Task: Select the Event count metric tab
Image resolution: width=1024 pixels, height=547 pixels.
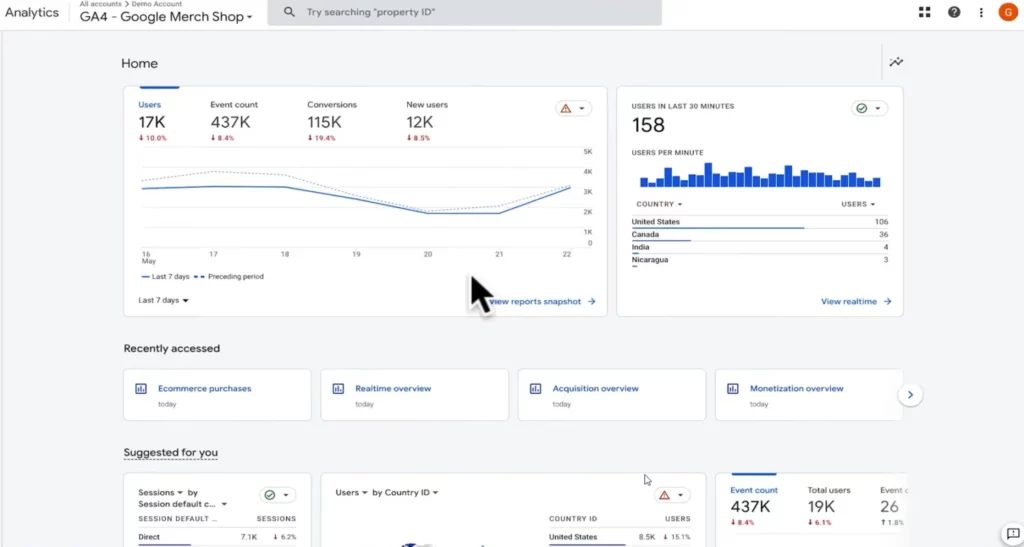Action: point(234,121)
